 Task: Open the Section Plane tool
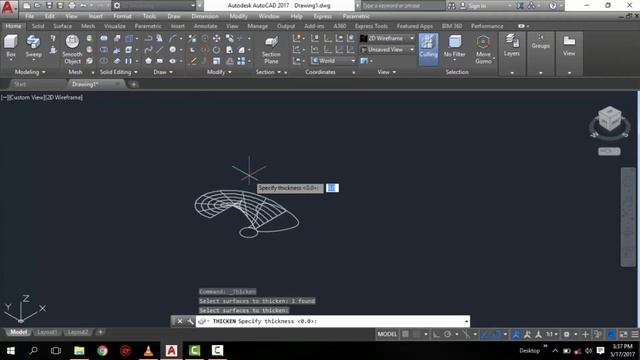[271, 50]
